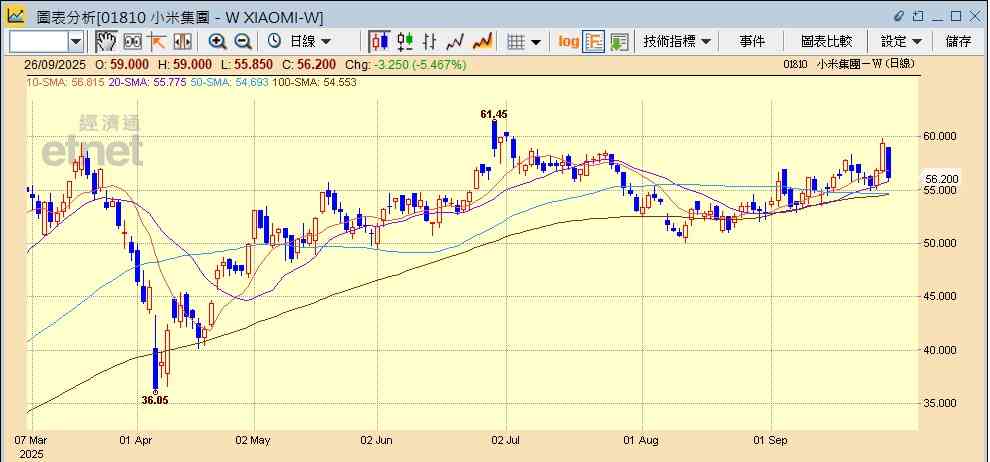The width and height of the screenshot is (990, 462).
Task: Focus the stock code input field
Action: point(39,42)
